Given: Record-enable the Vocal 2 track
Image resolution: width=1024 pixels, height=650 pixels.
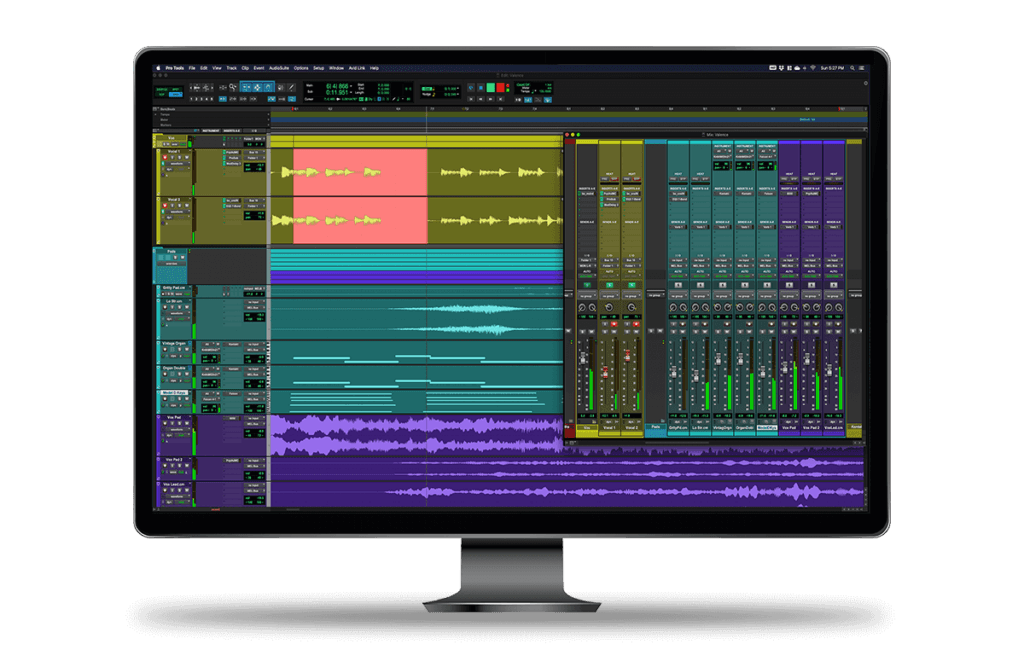Looking at the screenshot, I should click(x=166, y=205).
